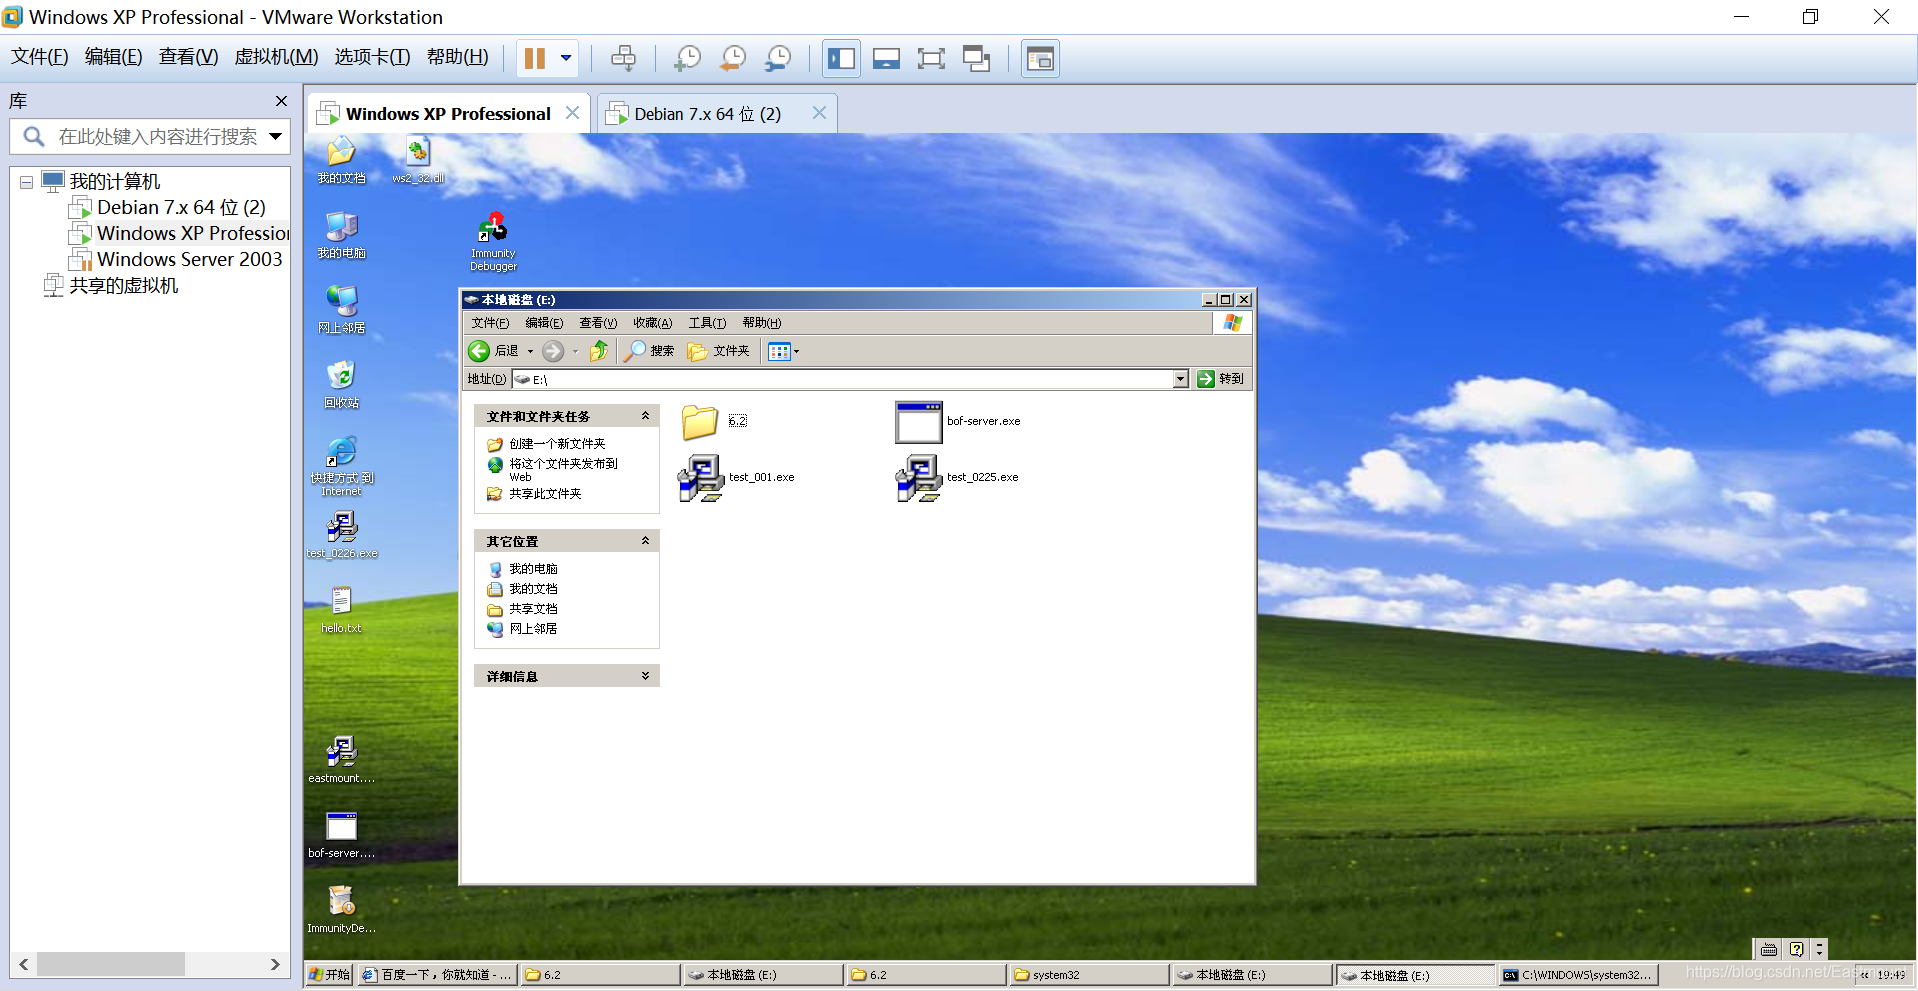This screenshot has height=991, width=1918.
Task: Switch to Unity mode
Action: pyautogui.click(x=976, y=58)
